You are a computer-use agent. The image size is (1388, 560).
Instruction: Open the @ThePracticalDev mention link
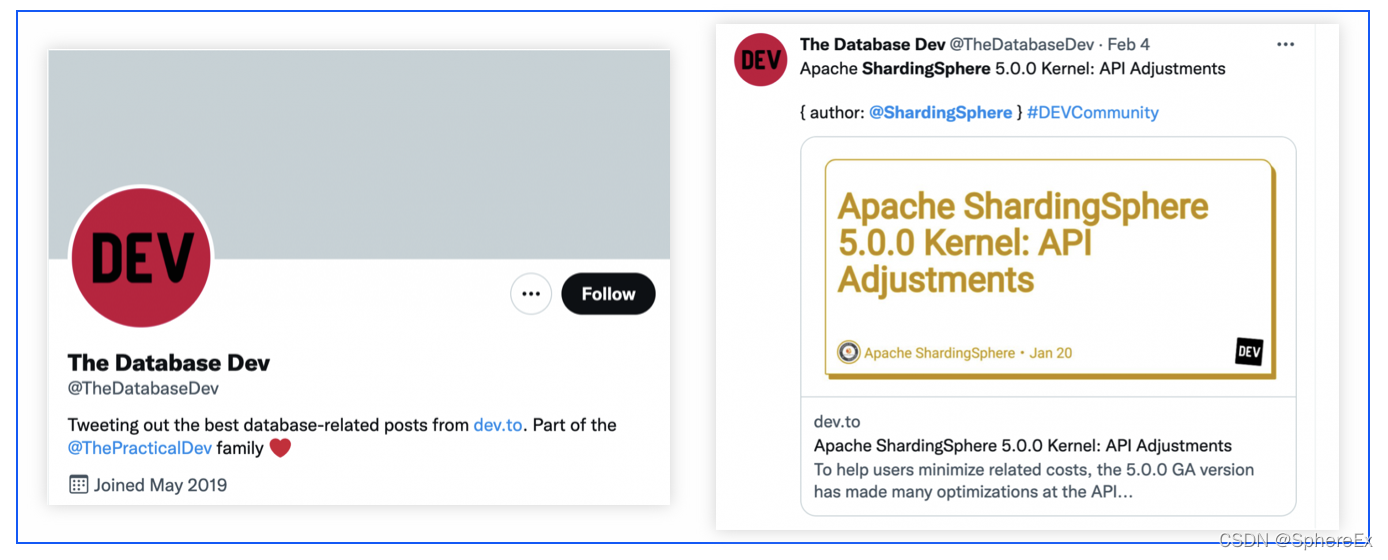139,448
